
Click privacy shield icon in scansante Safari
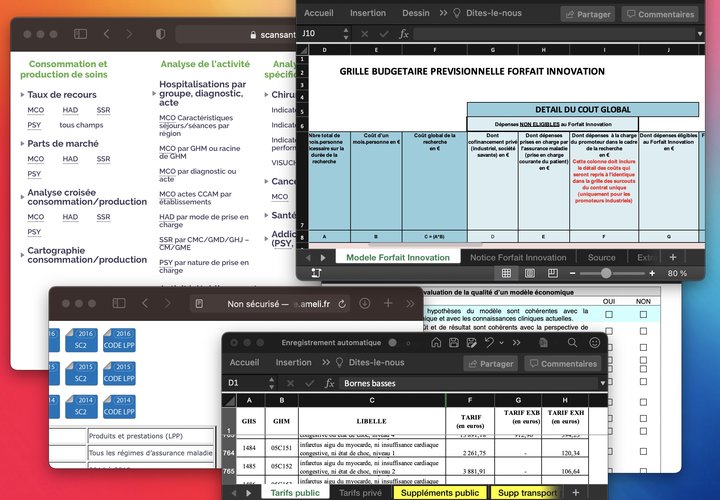point(160,34)
